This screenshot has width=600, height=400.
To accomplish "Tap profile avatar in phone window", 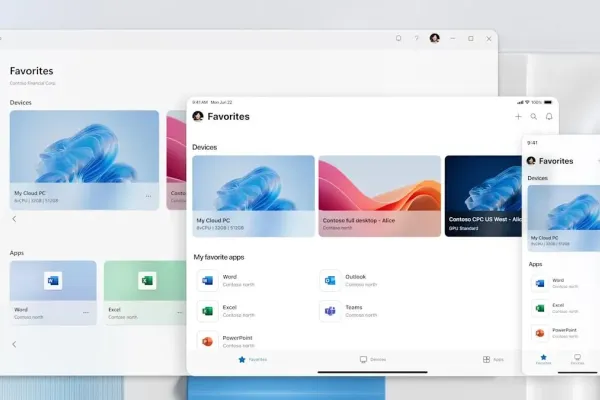I will (531, 161).
